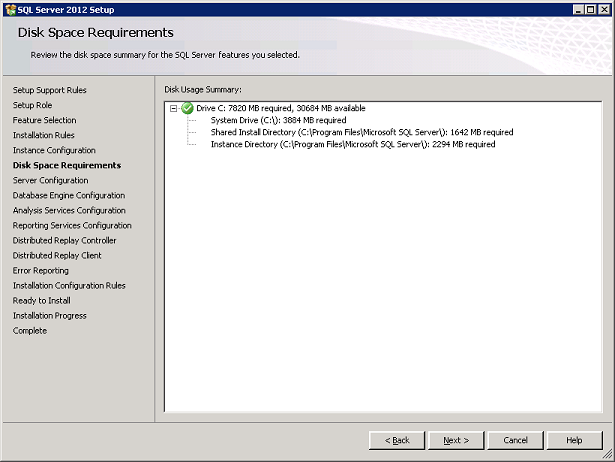Viewport: 615px width, 462px height.
Task: Go back with the Back button
Action: pyautogui.click(x=397, y=440)
